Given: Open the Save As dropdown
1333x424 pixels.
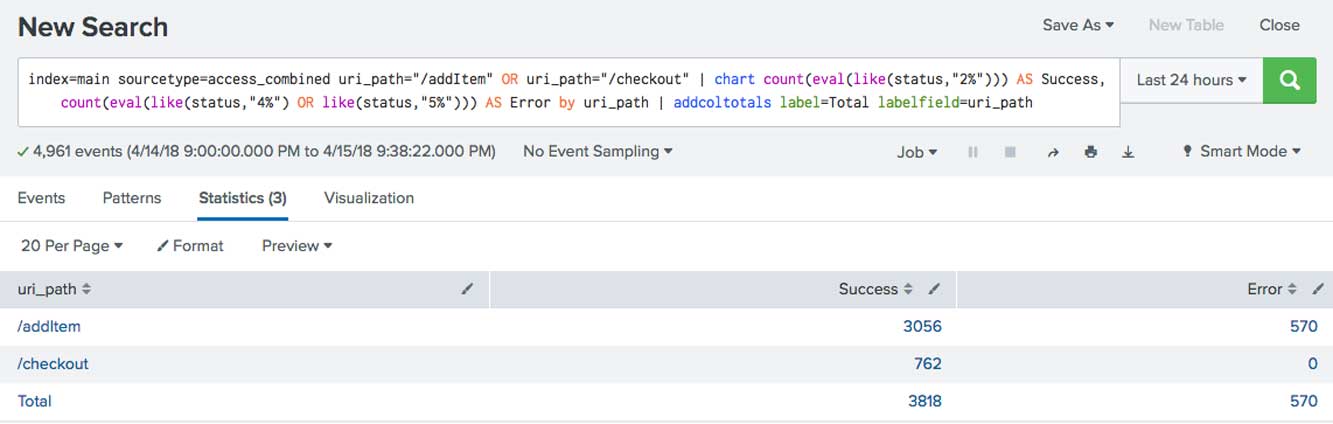Looking at the screenshot, I should point(1077,25).
